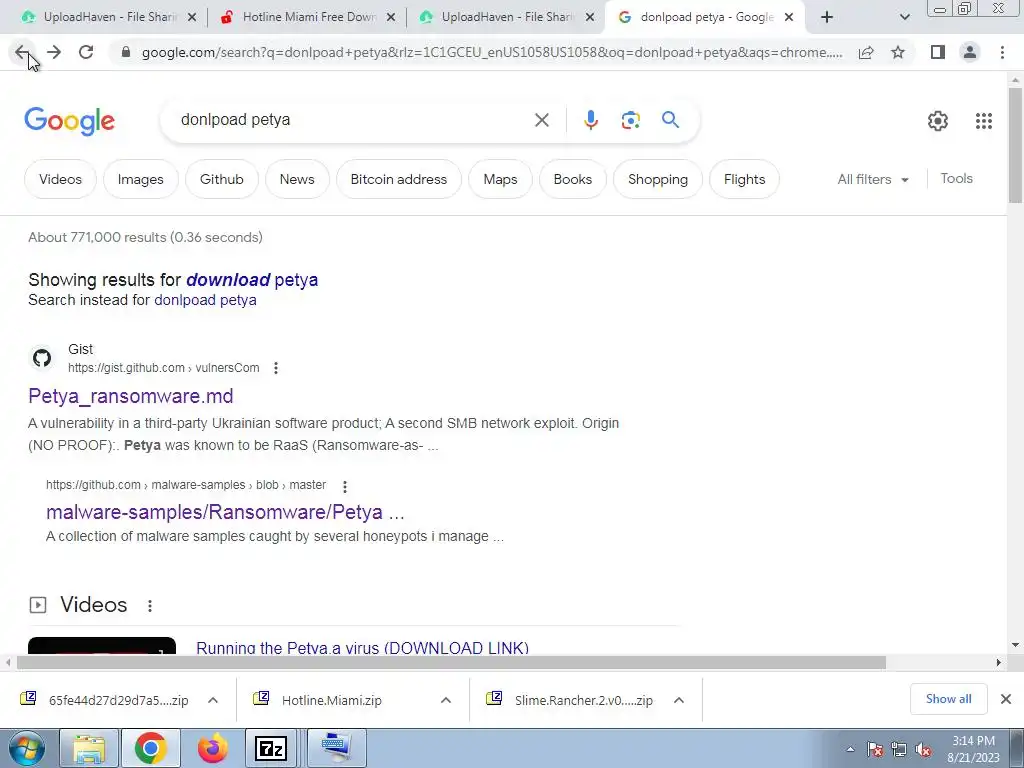Go to Google homepage via logo
1024x768 pixels.
pyautogui.click(x=70, y=121)
